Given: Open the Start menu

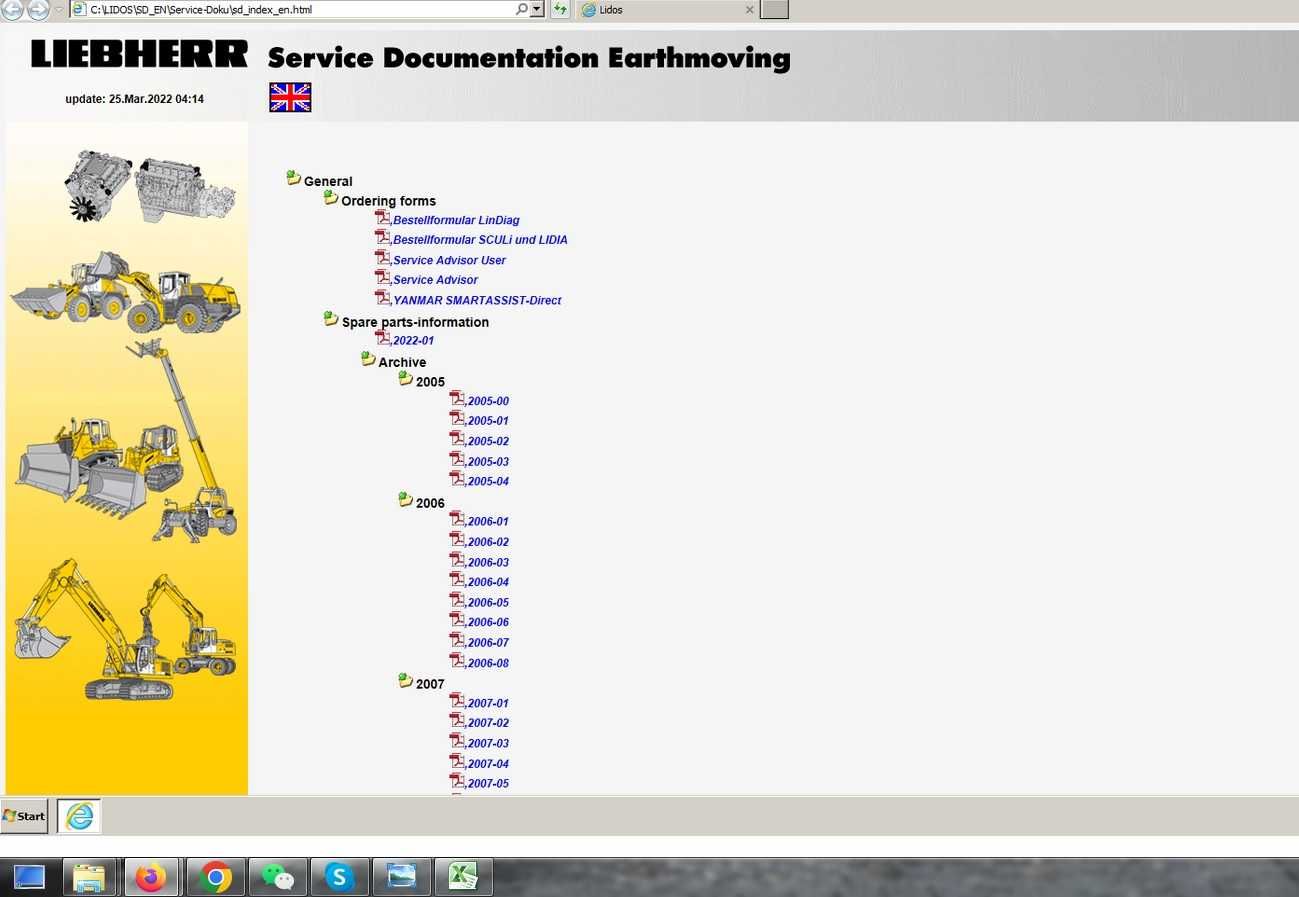Looking at the screenshot, I should (x=25, y=816).
